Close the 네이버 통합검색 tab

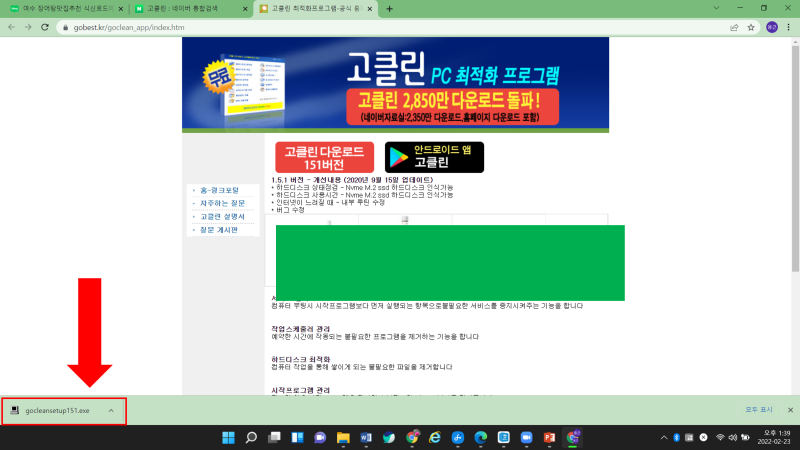tap(245, 9)
